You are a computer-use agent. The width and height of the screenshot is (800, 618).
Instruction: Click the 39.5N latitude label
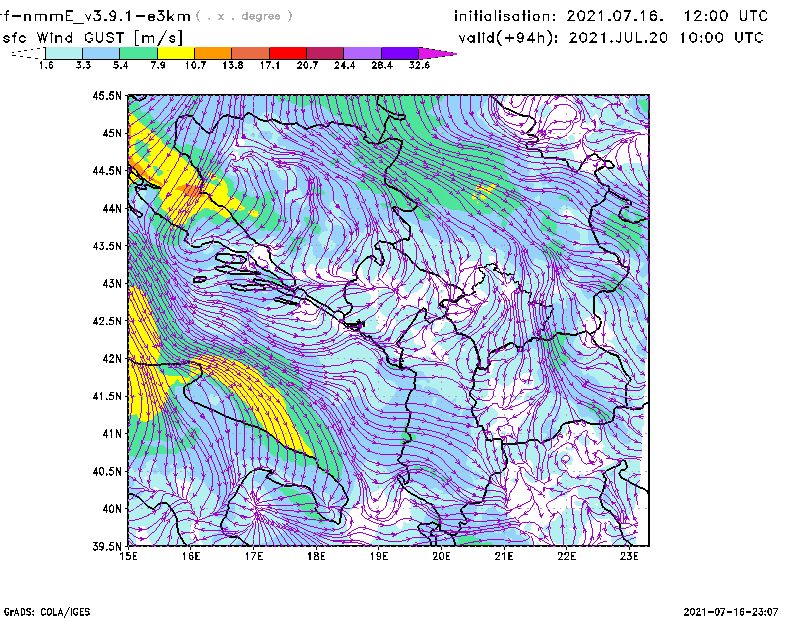tap(107, 547)
